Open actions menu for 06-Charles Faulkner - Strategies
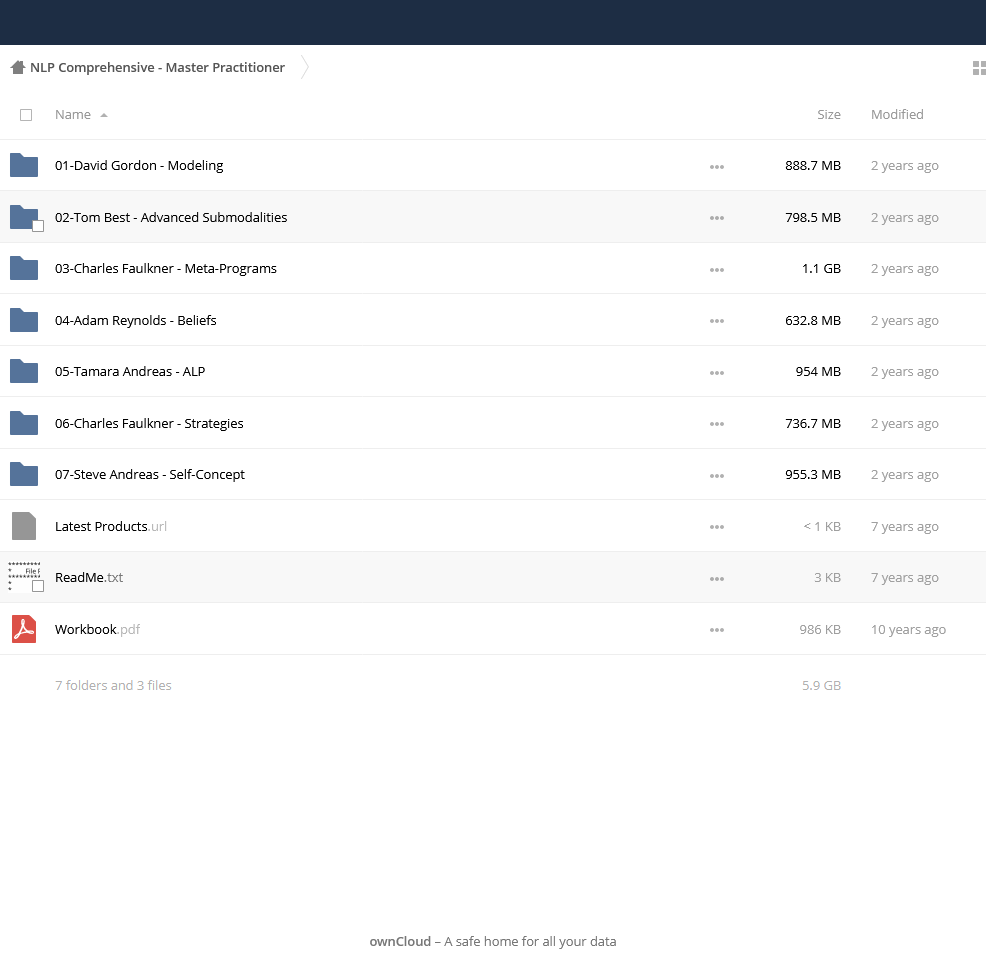 [x=717, y=424]
